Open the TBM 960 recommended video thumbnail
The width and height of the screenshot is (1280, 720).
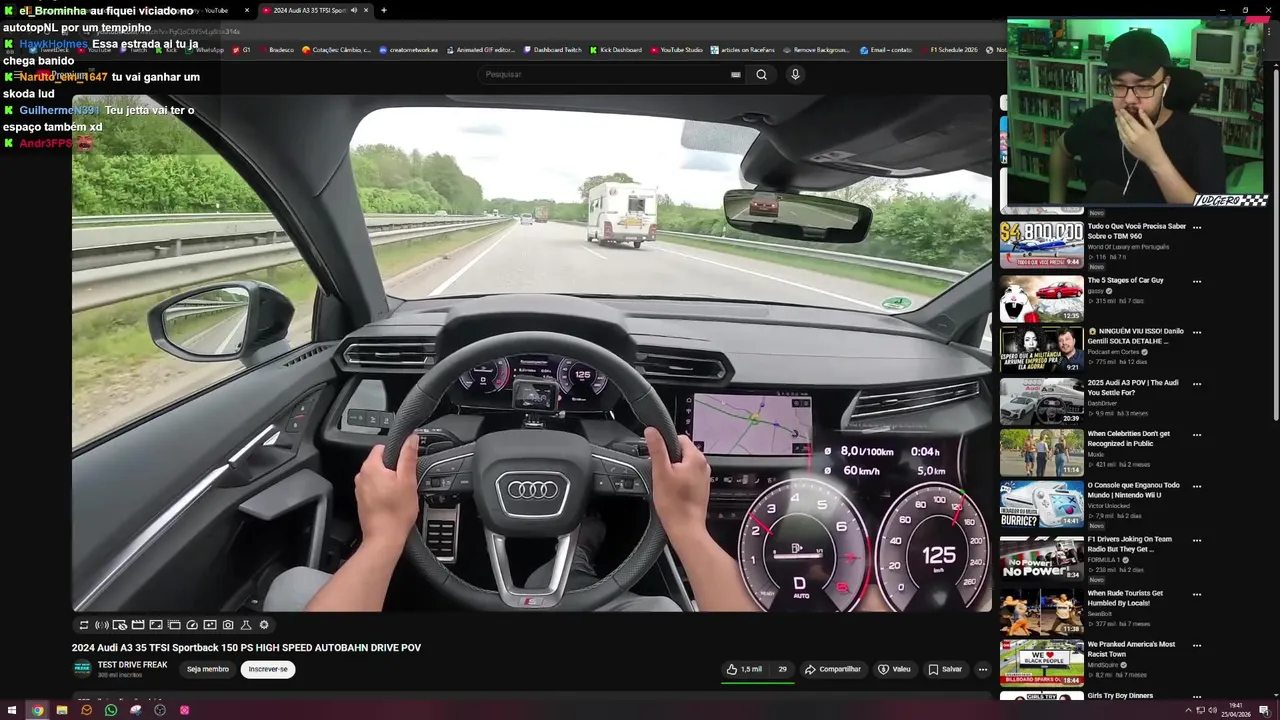(x=1041, y=244)
